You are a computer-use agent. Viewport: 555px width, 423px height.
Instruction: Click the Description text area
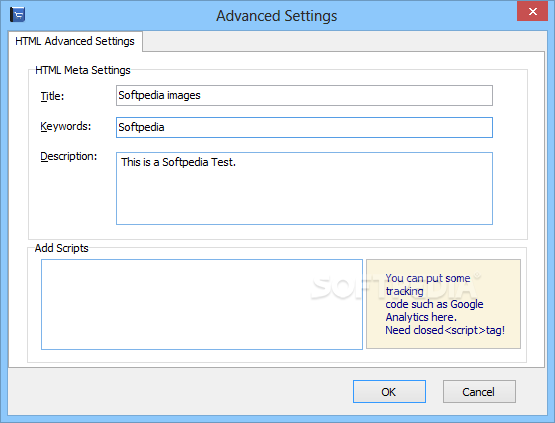(304, 188)
